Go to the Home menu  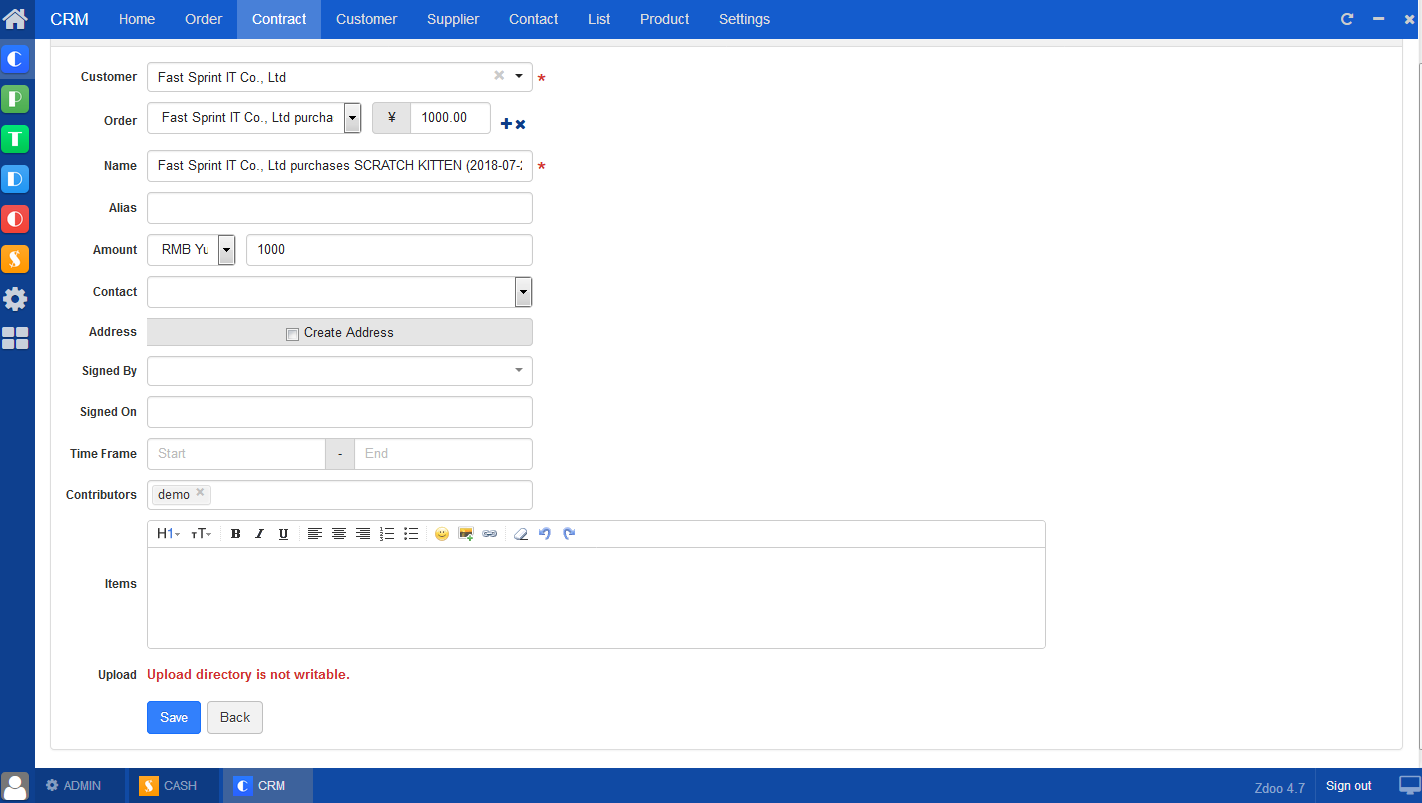coord(137,19)
